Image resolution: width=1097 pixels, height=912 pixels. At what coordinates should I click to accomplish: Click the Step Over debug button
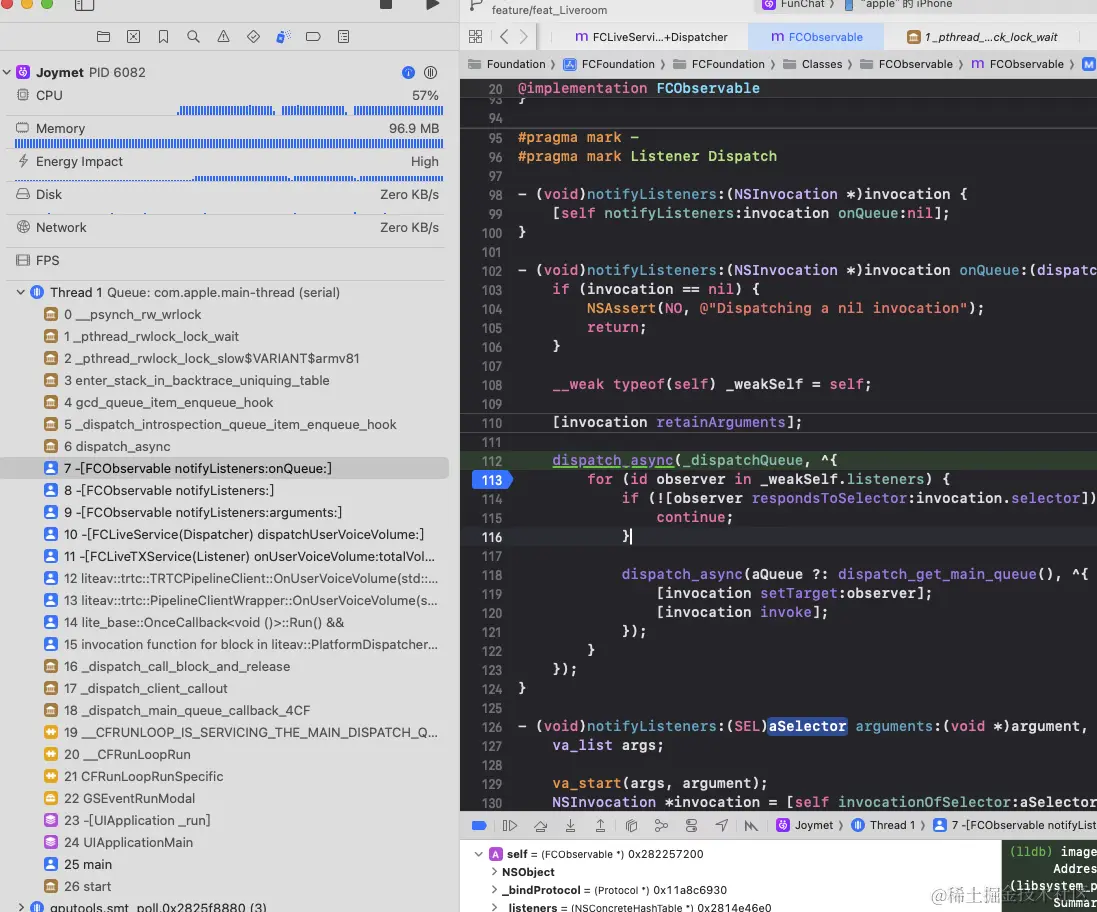(x=540, y=826)
